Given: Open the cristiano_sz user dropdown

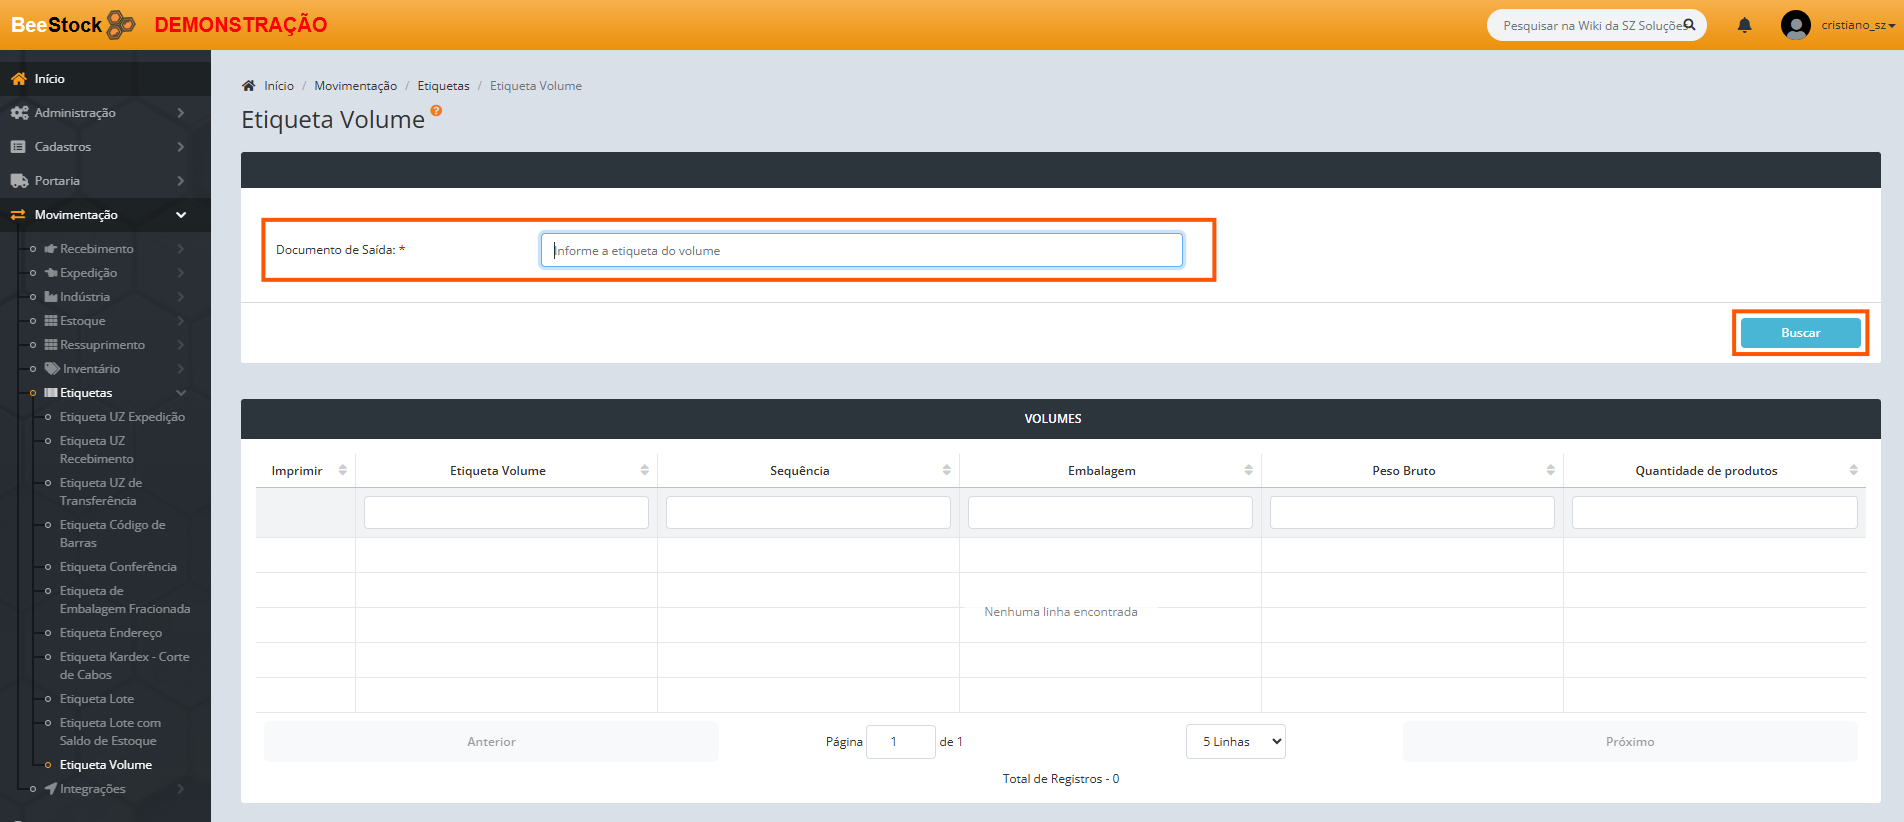Looking at the screenshot, I should (1857, 25).
